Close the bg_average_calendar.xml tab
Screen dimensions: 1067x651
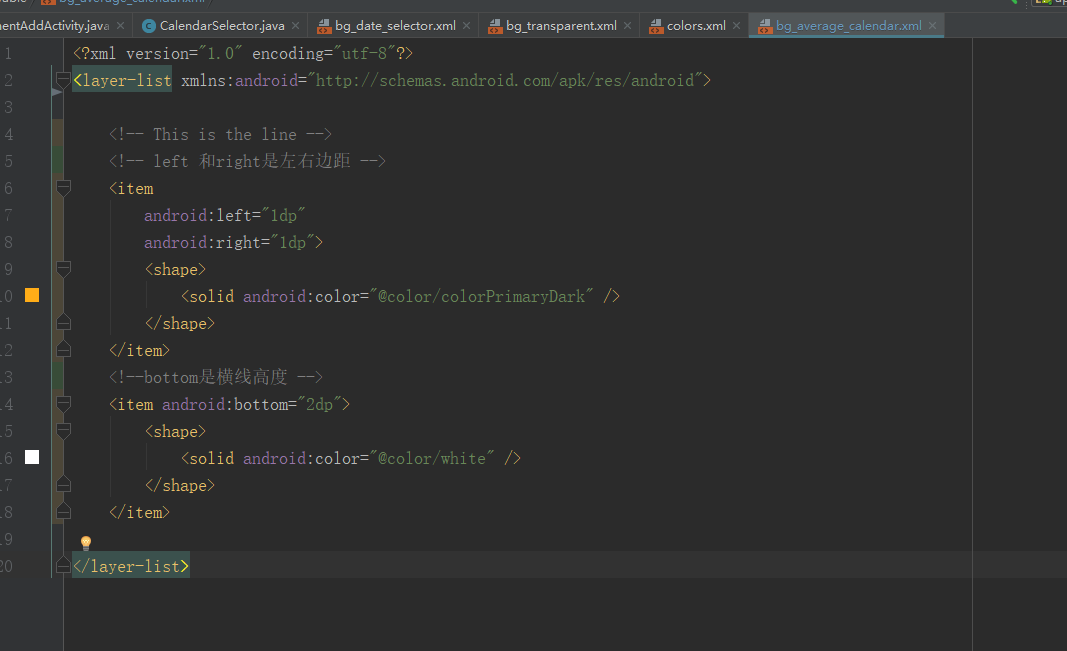pos(932,26)
